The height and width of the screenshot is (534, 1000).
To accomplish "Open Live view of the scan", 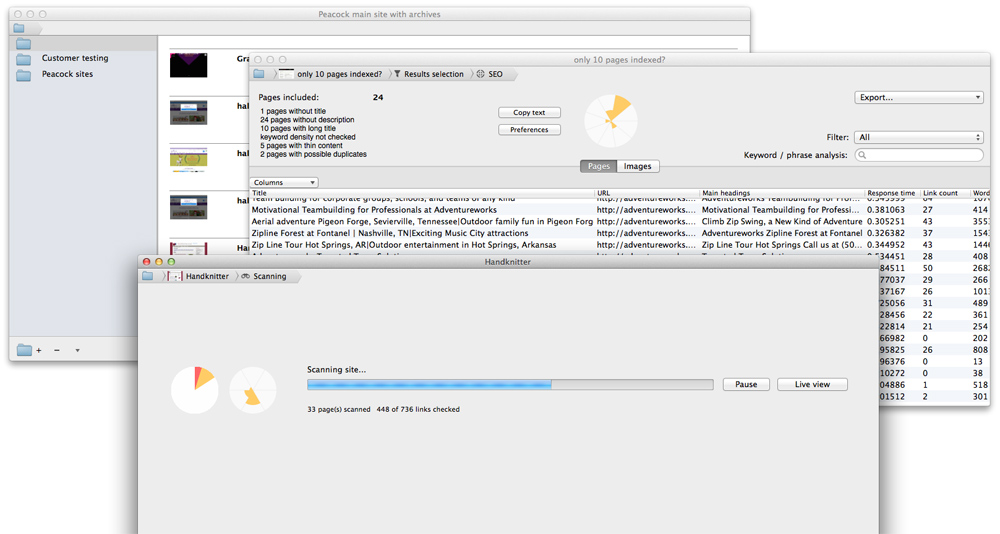I will [812, 384].
